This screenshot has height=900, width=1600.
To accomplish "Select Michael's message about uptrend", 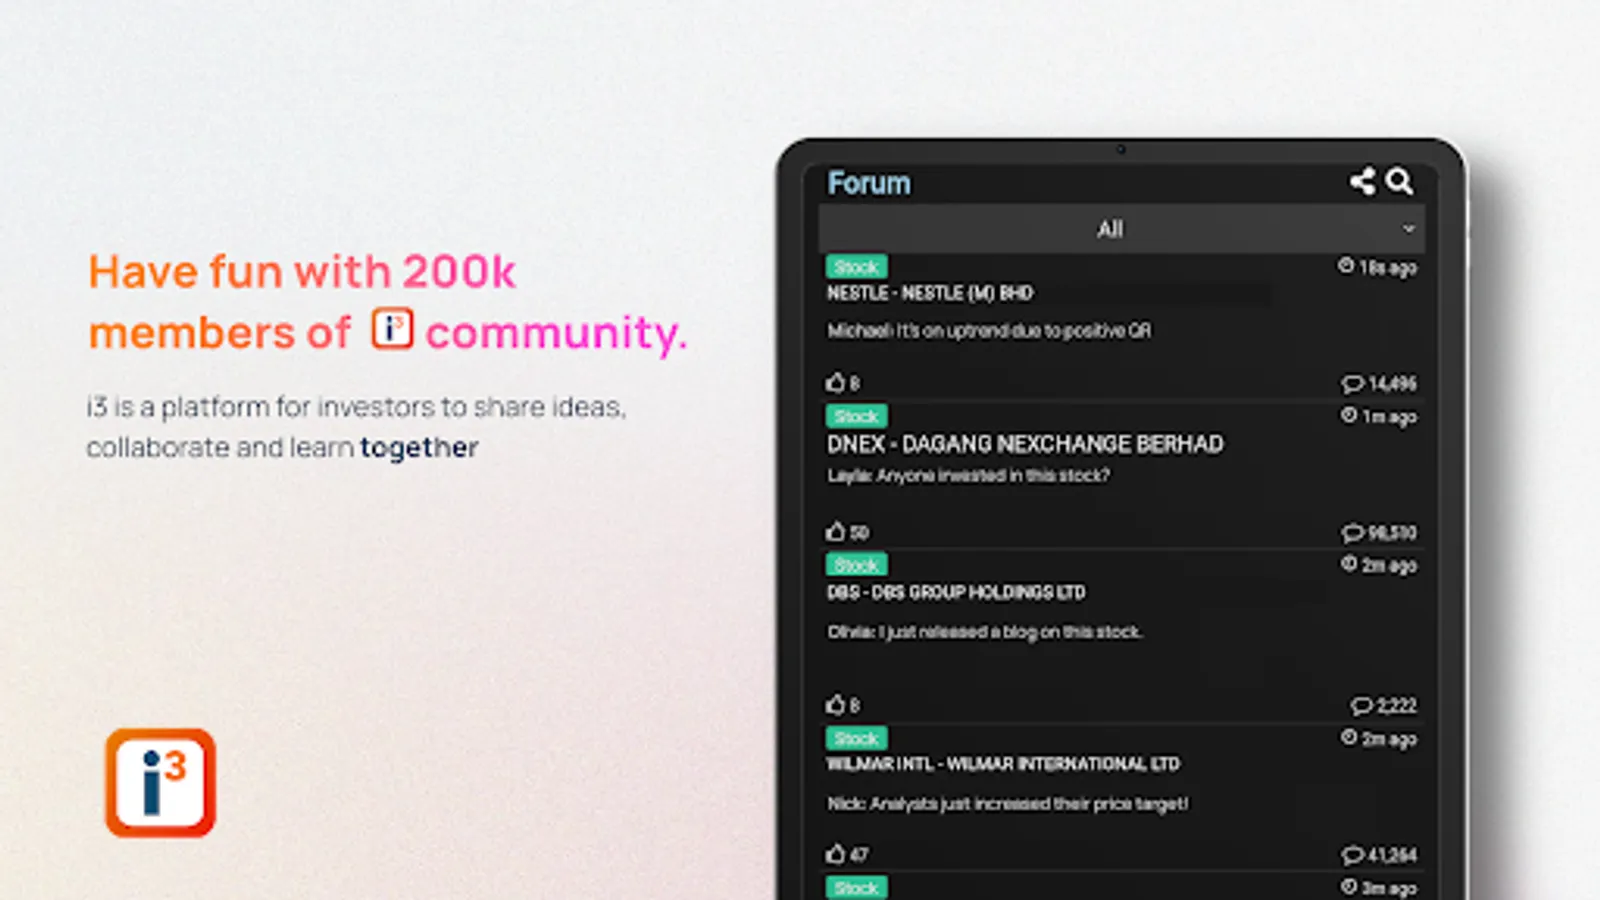I will (989, 331).
